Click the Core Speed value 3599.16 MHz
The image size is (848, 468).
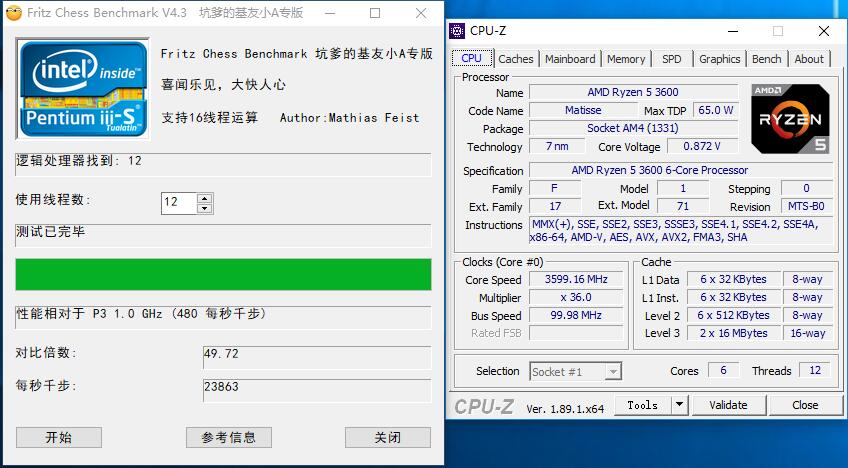576,279
